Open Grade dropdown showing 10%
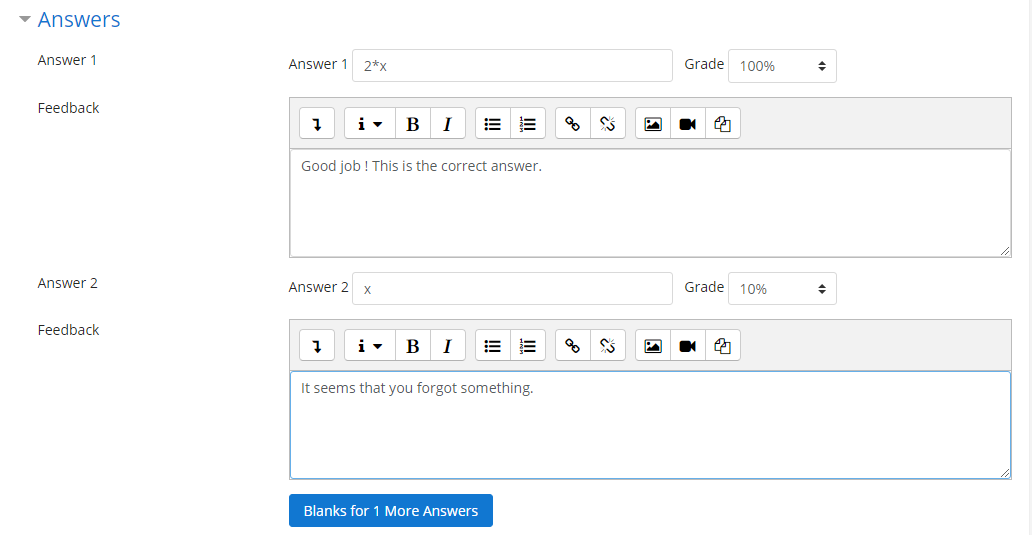The width and height of the screenshot is (1032, 535). (782, 288)
